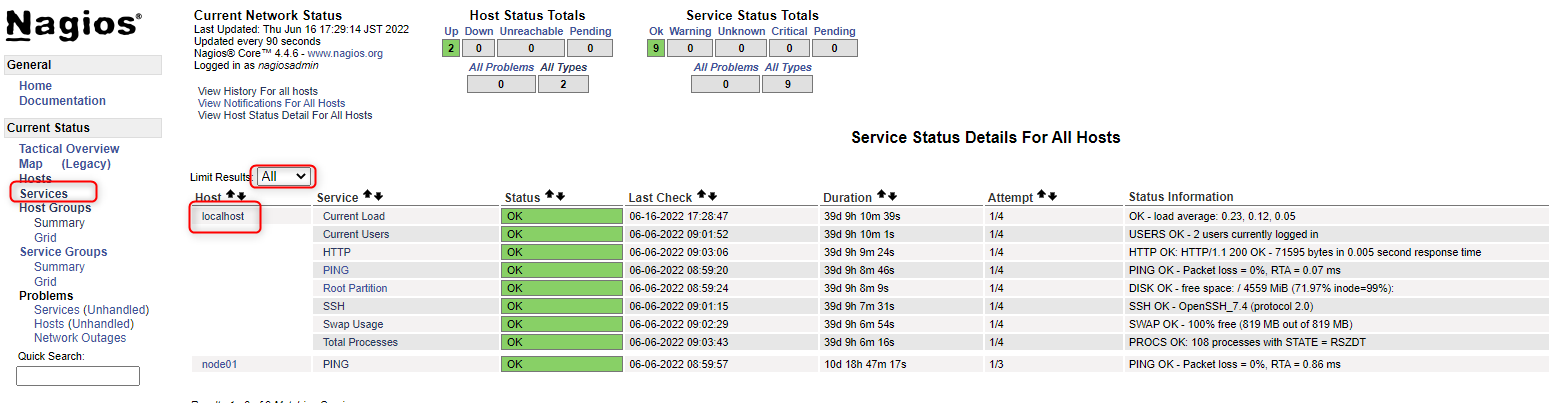Click host totals All Types link
The height and width of the screenshot is (403, 1549).
[564, 68]
